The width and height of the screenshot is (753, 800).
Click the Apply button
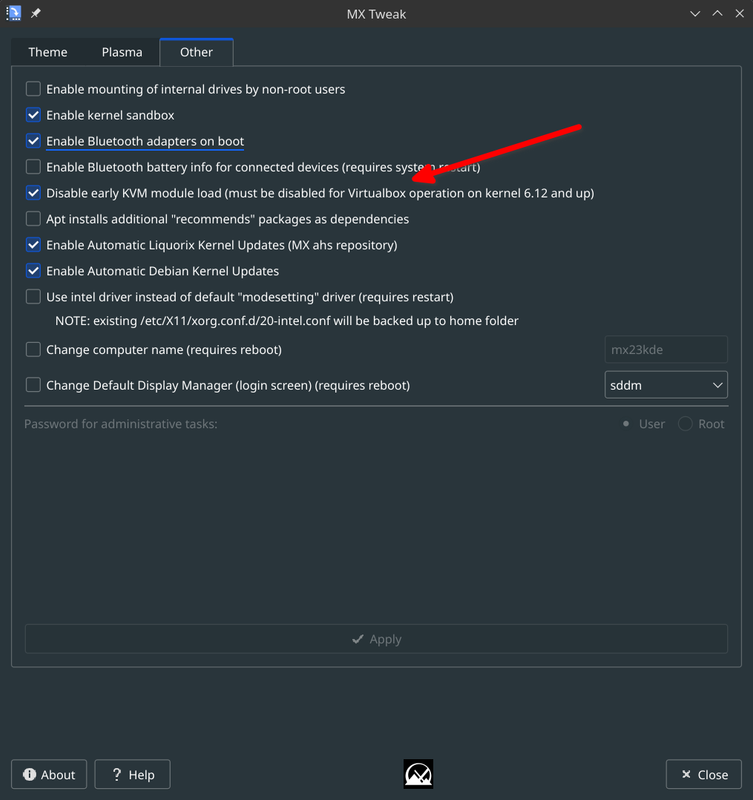tap(376, 639)
